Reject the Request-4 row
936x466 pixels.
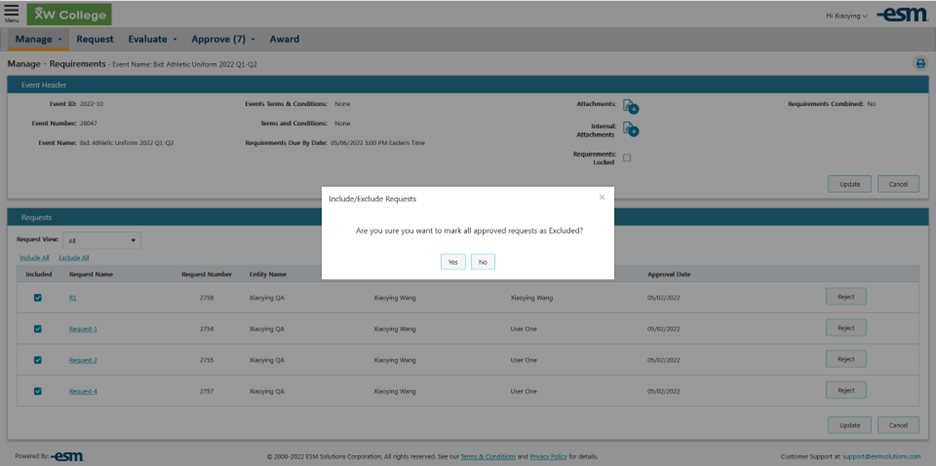(x=846, y=390)
